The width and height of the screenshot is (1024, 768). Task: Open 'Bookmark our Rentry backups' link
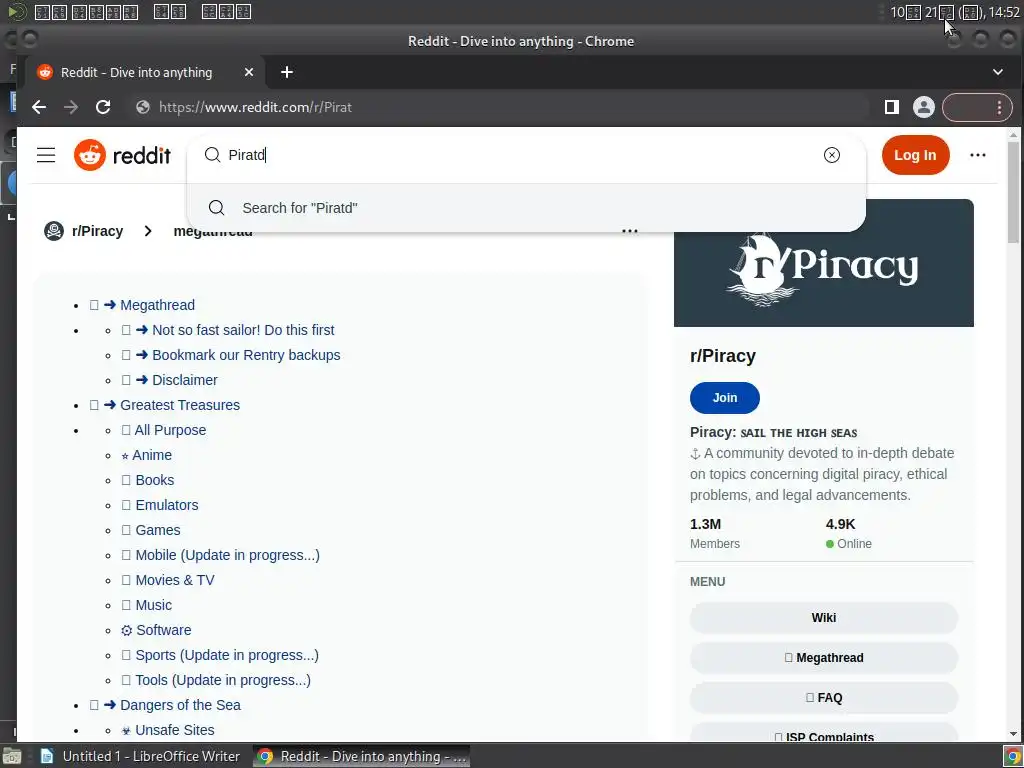(246, 355)
